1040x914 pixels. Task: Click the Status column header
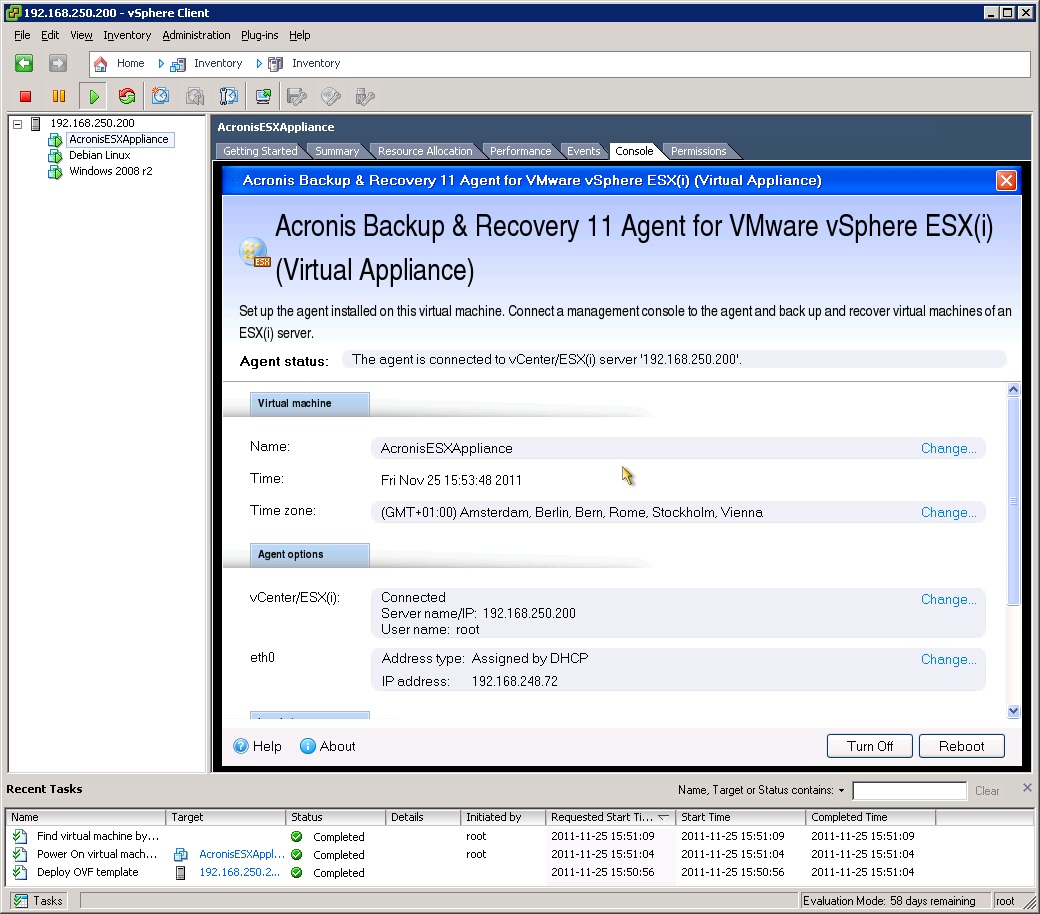(x=335, y=817)
